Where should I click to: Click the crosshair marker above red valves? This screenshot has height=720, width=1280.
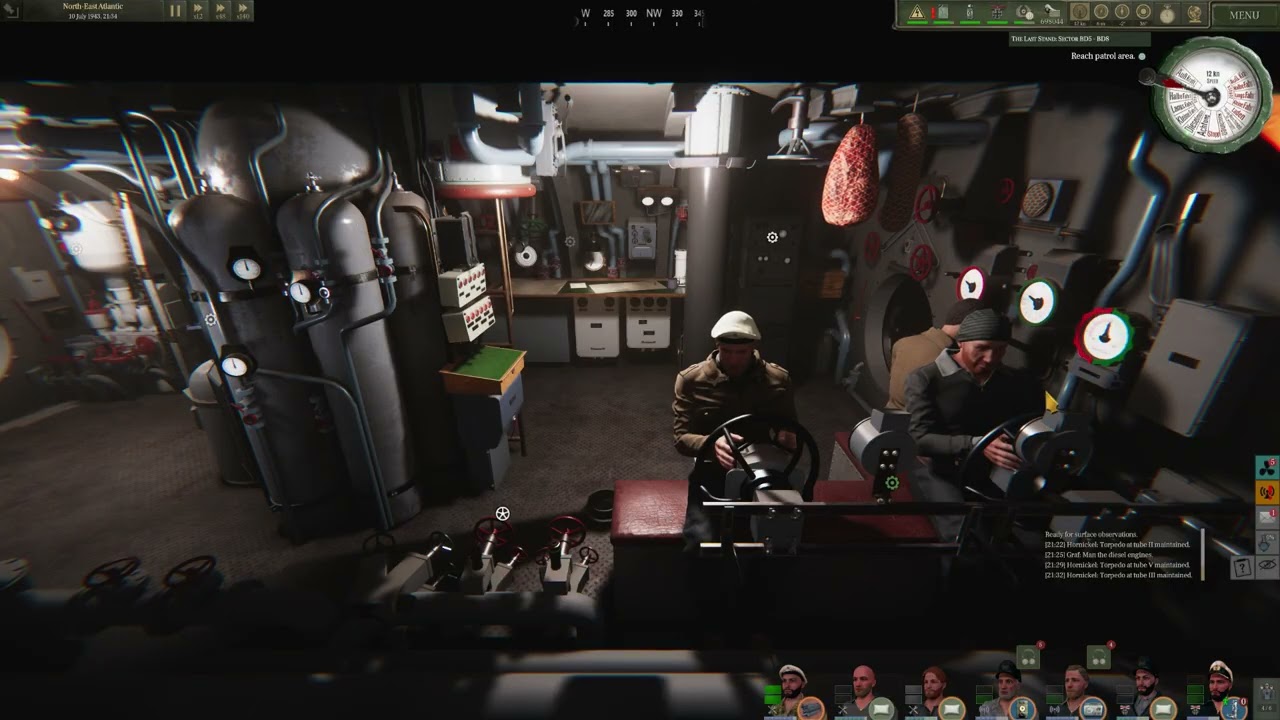(503, 514)
